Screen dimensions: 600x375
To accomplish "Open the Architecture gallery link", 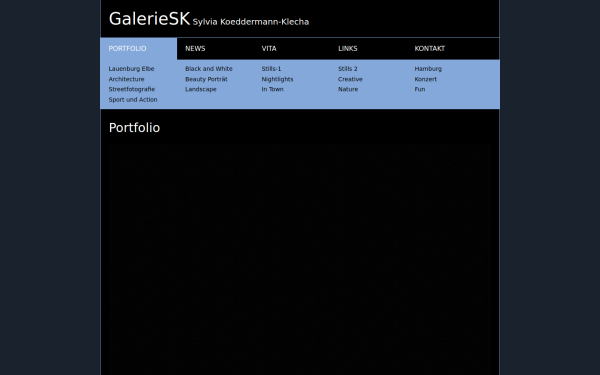I will (126, 79).
